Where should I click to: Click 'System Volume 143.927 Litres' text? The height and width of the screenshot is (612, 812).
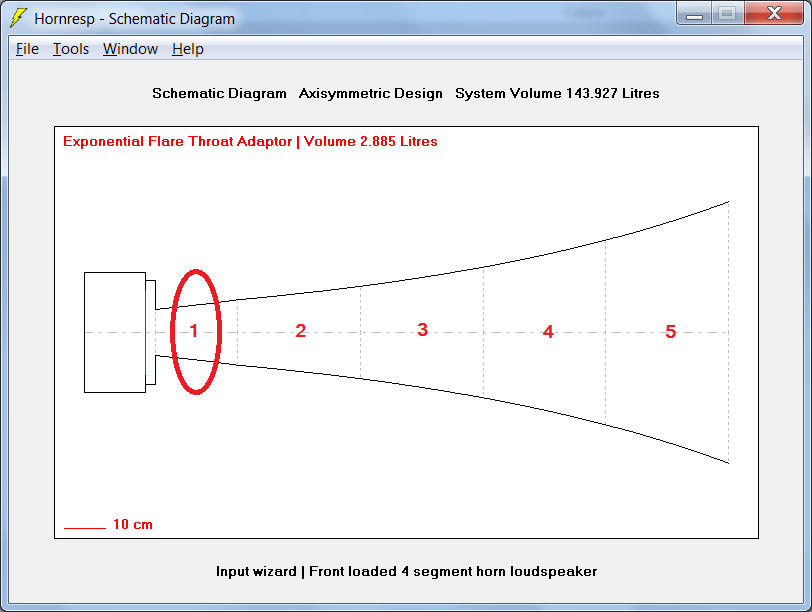[557, 93]
